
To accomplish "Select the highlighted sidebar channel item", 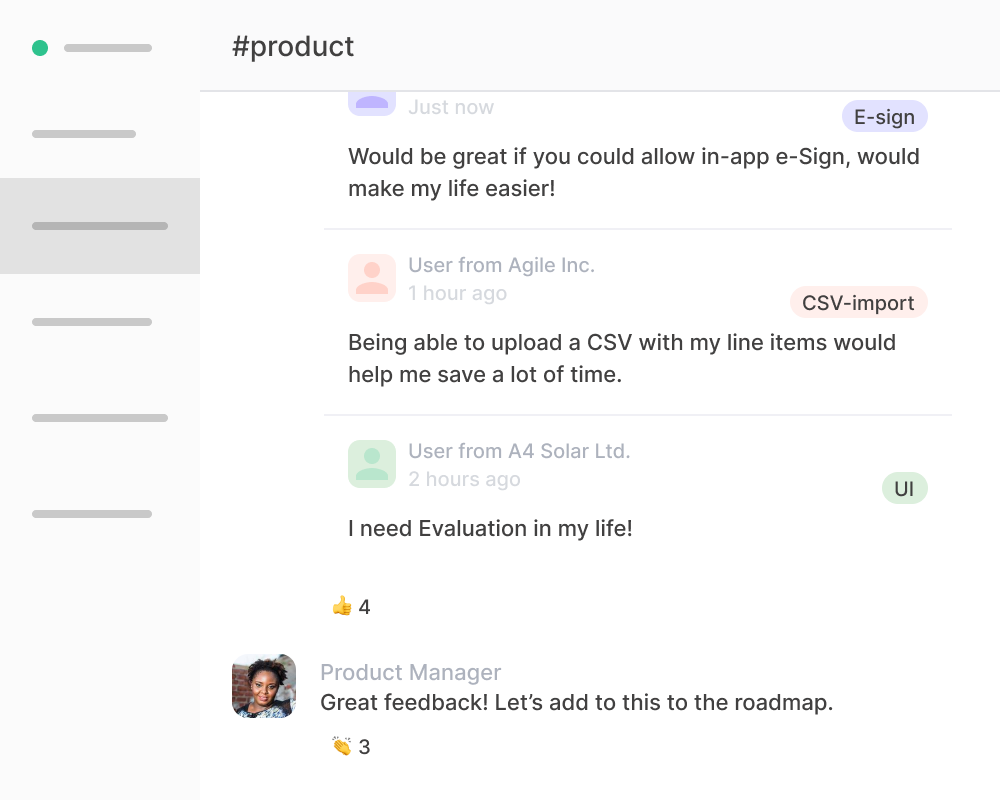I will click(x=100, y=226).
